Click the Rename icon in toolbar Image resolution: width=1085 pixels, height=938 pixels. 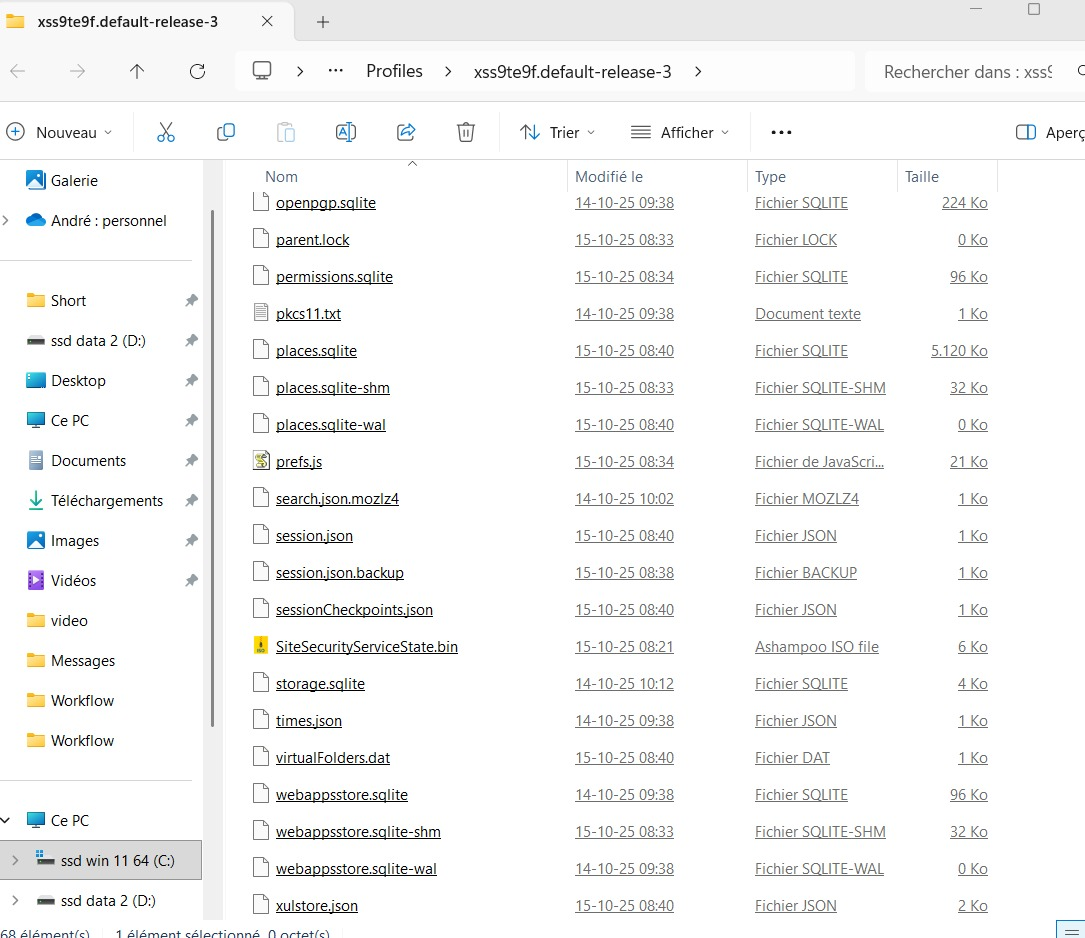point(346,132)
